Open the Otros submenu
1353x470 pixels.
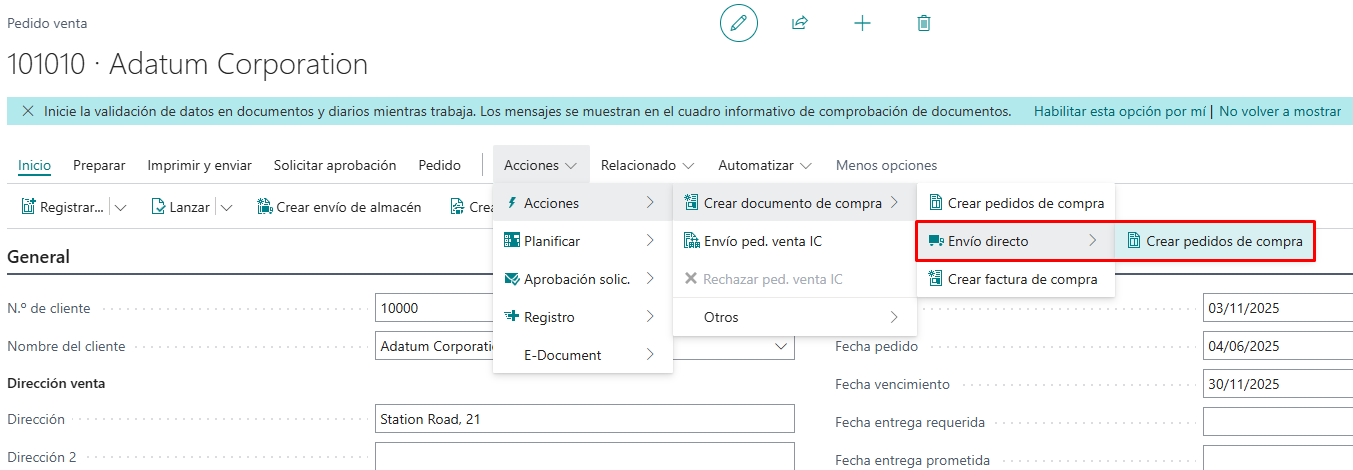[x=794, y=317]
